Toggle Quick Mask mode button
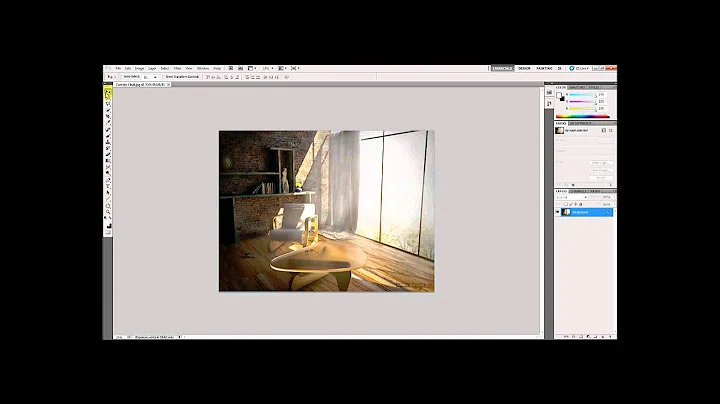Viewport: 720px width, 404px height. pos(108,232)
